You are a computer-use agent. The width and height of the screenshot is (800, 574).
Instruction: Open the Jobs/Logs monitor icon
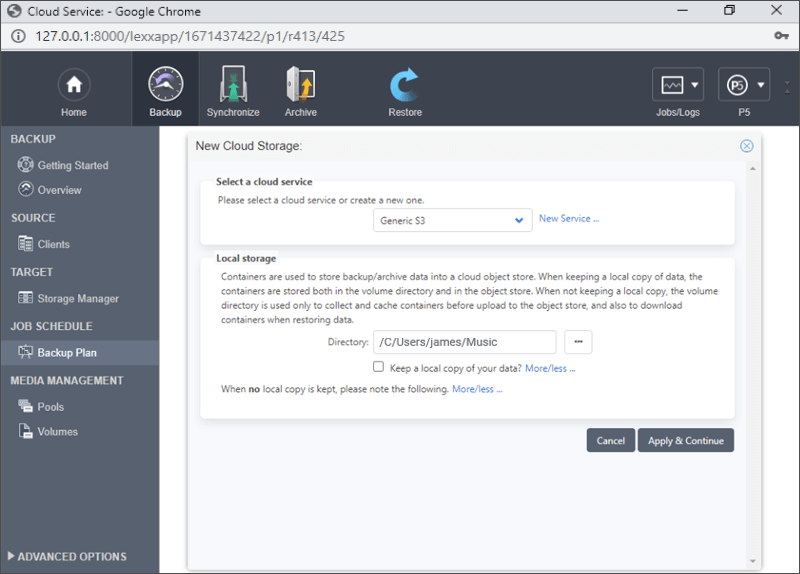672,85
